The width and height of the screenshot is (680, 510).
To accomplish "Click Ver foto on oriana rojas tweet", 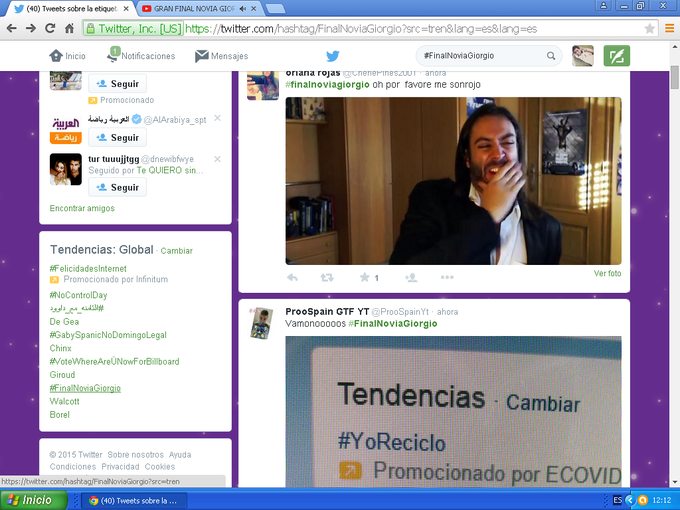I will (x=607, y=274).
